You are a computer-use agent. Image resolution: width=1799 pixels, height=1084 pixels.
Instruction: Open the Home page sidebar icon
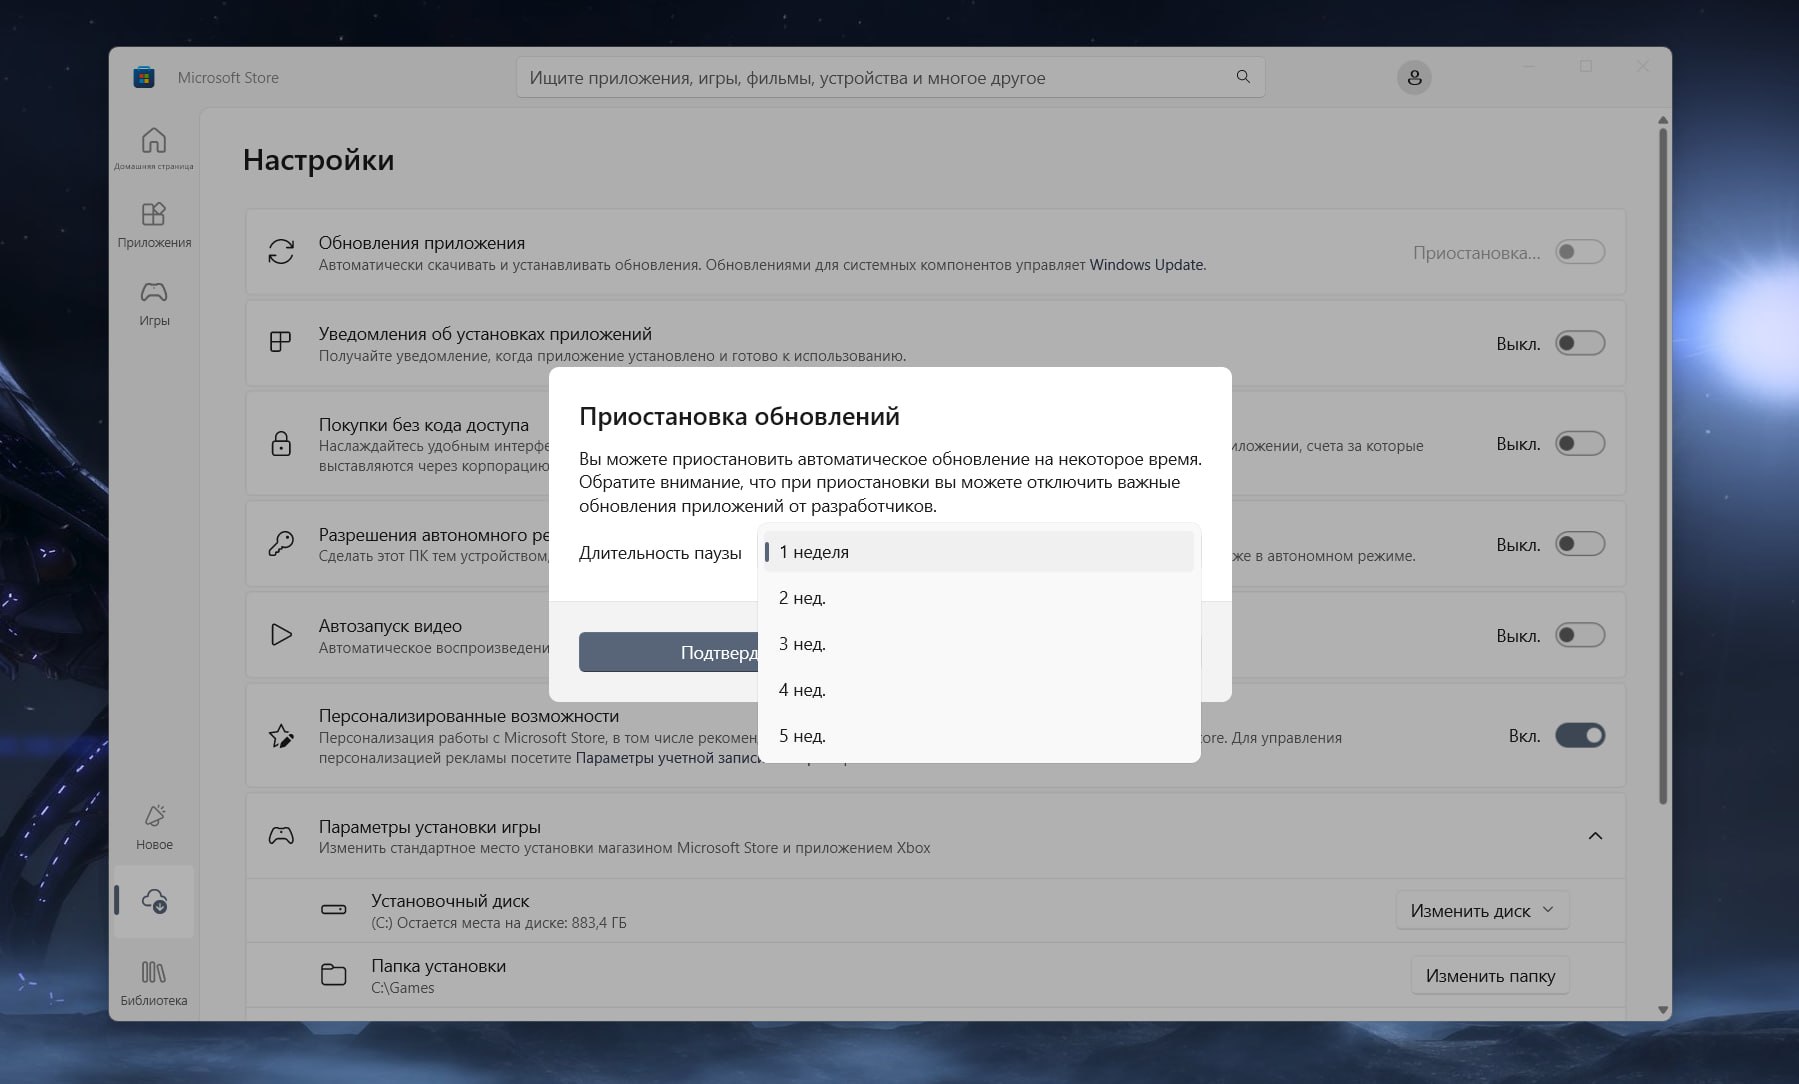click(153, 147)
